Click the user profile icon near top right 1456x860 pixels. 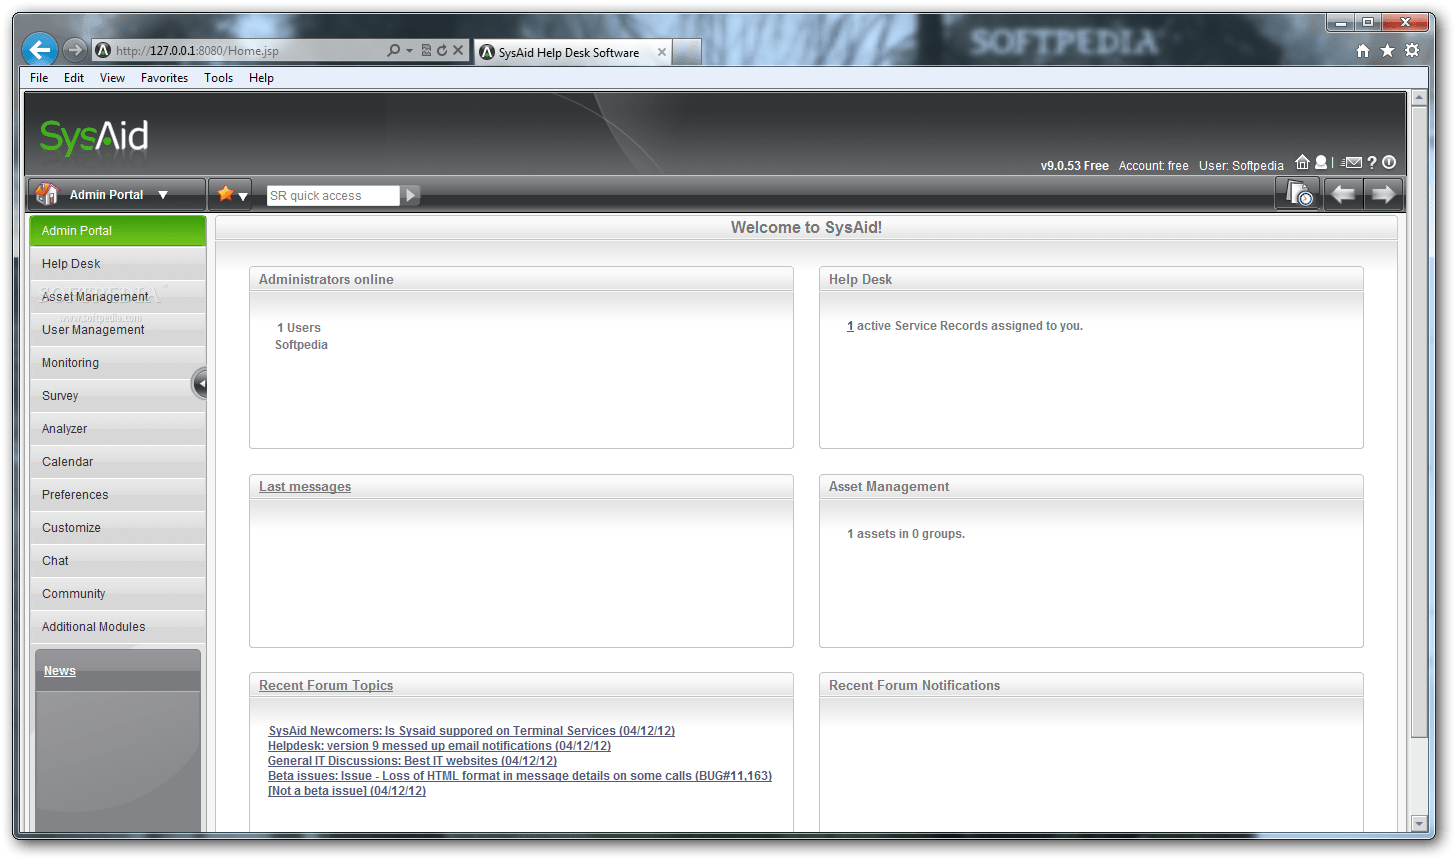1320,161
